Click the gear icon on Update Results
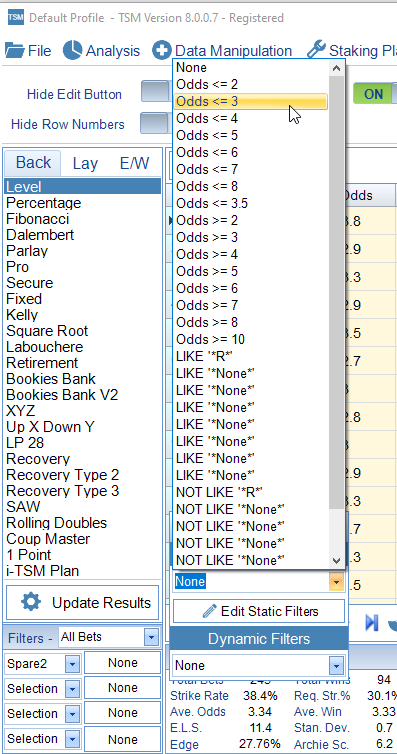397x754 pixels. [x=32, y=603]
